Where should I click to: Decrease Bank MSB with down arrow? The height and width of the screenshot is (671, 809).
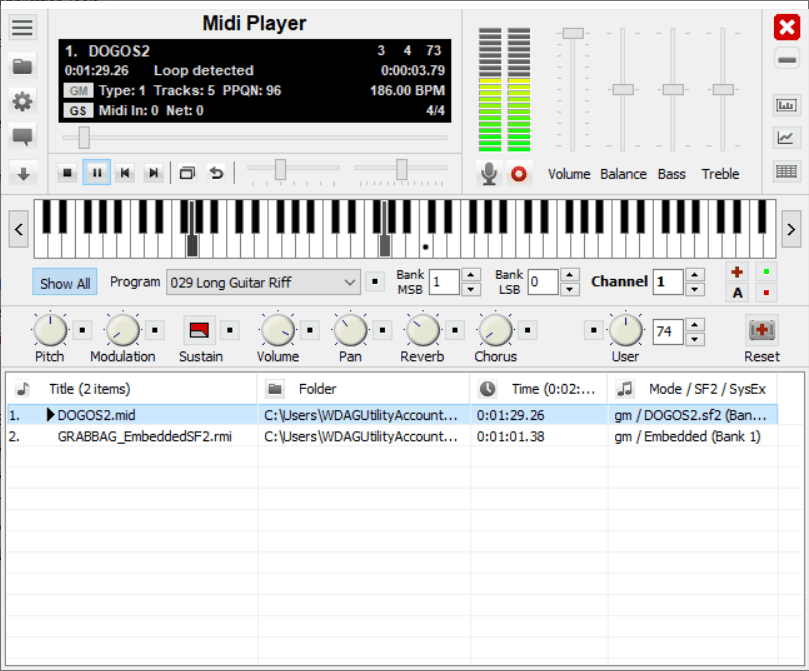tap(471, 289)
